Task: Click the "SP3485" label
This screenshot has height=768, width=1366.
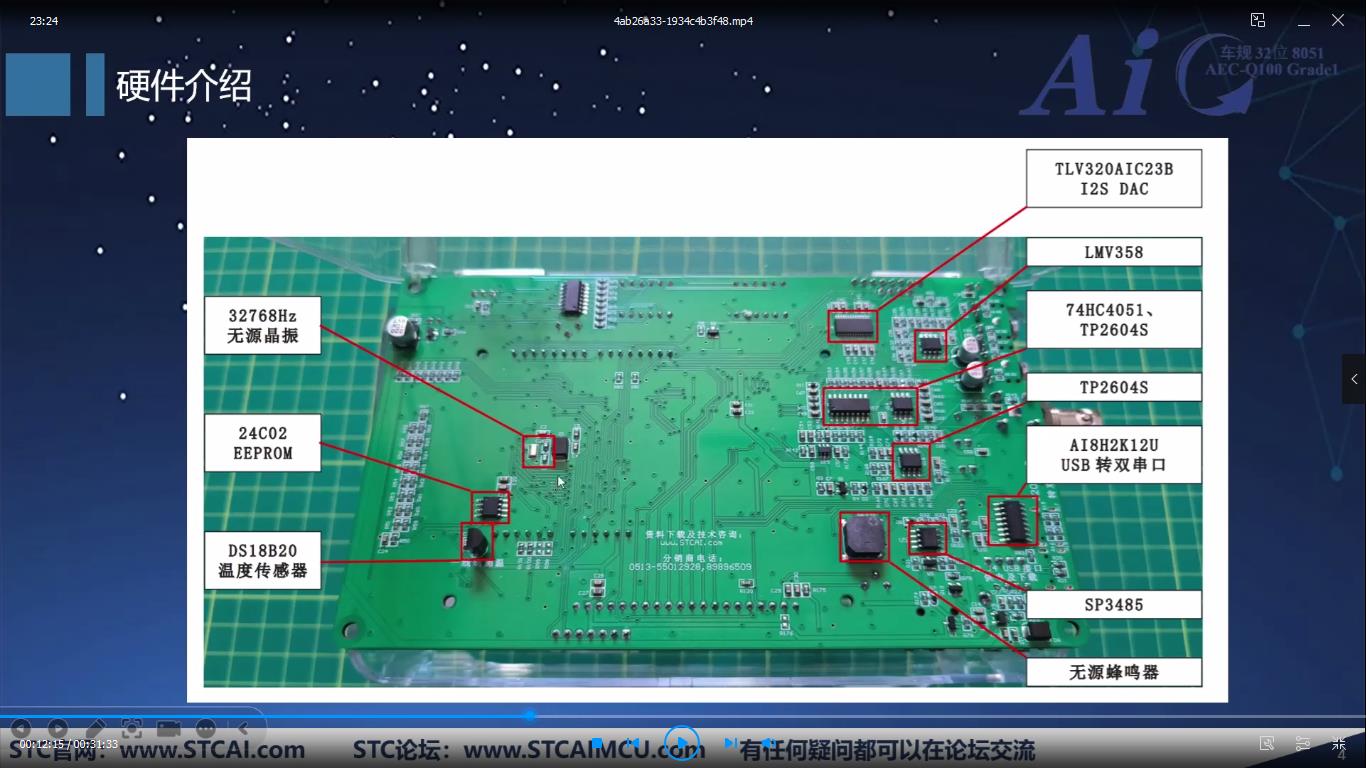Action: (1114, 604)
